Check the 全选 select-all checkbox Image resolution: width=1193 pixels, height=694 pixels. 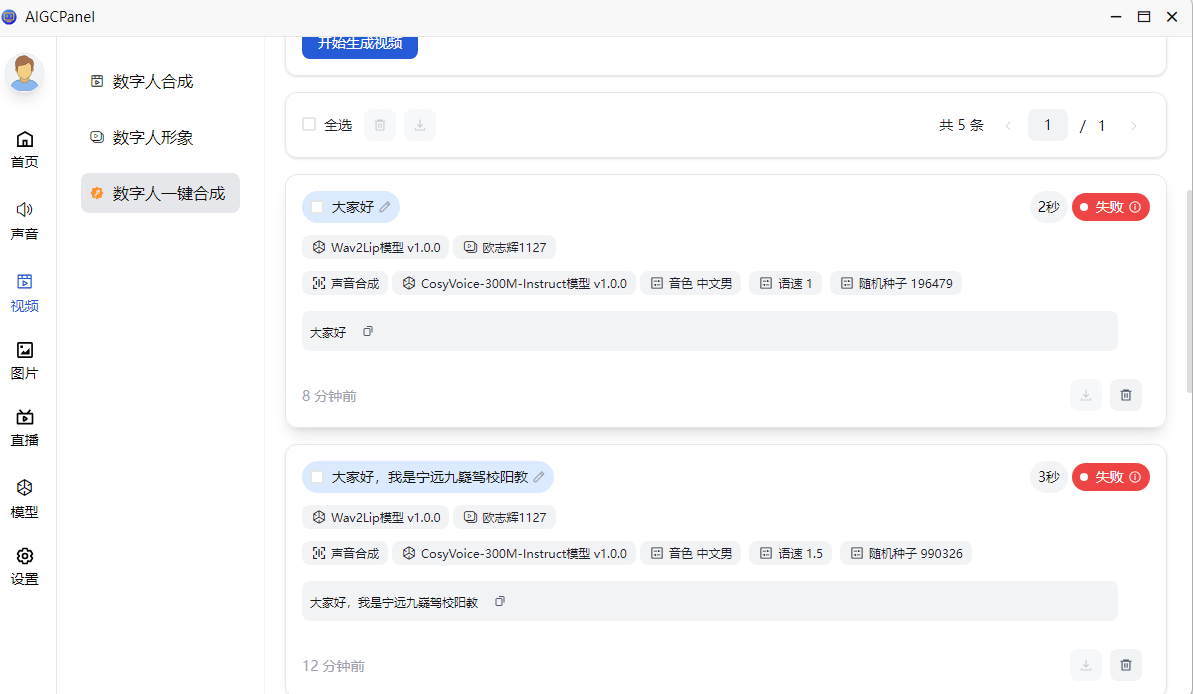(x=309, y=125)
